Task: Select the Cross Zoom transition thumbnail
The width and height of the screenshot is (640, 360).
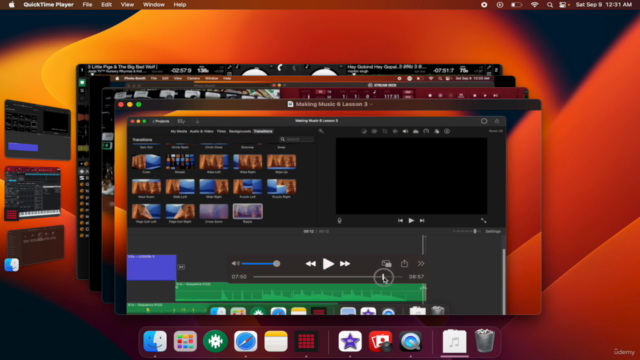Action: click(214, 211)
